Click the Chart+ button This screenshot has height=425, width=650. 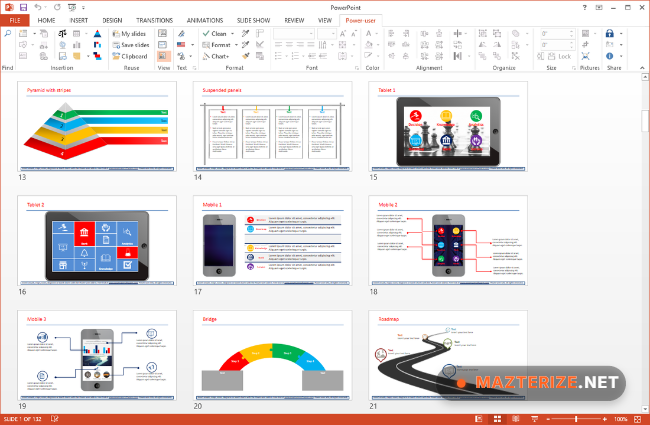(216, 56)
